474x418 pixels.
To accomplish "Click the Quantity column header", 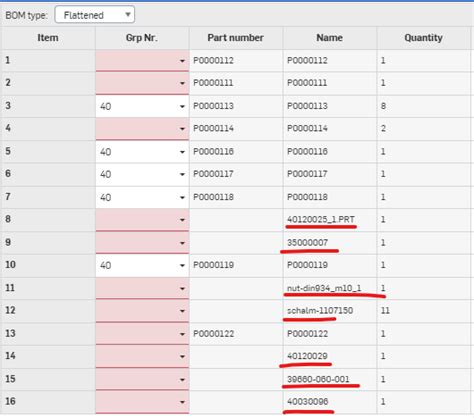I will tap(423, 38).
